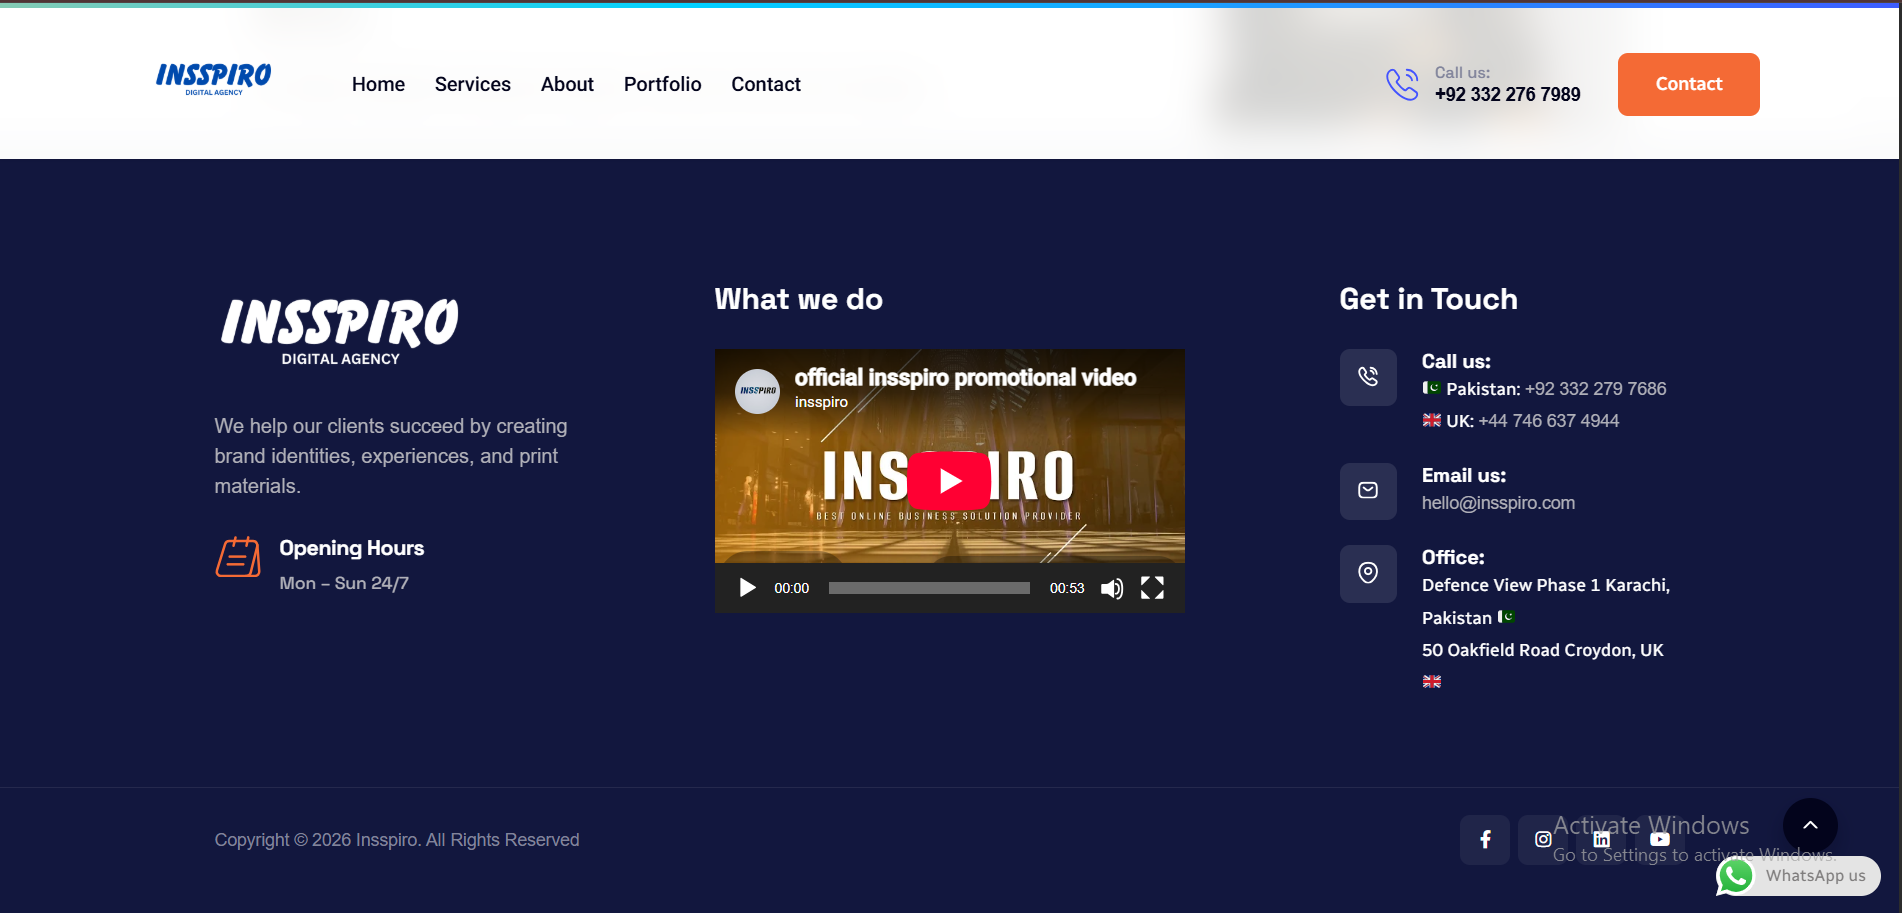The height and width of the screenshot is (913, 1902).
Task: Open the Instagram social link
Action: 1543,840
